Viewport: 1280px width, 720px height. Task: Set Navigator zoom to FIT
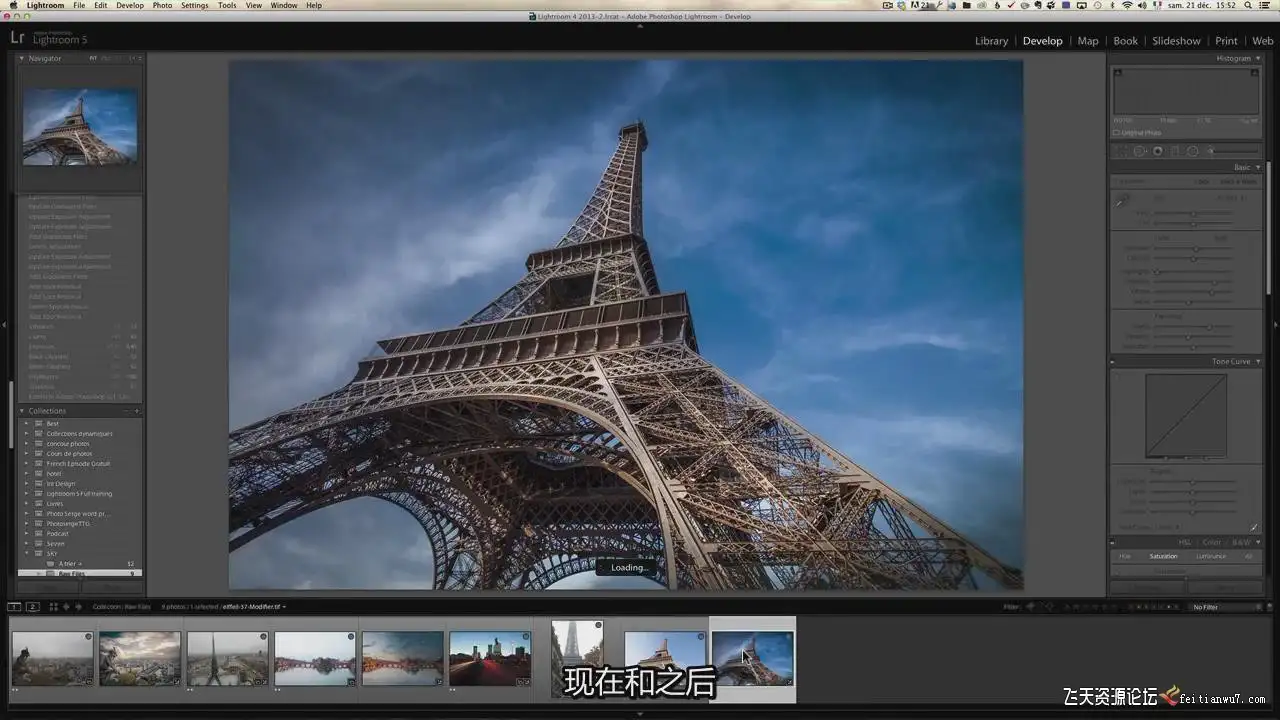(93, 58)
